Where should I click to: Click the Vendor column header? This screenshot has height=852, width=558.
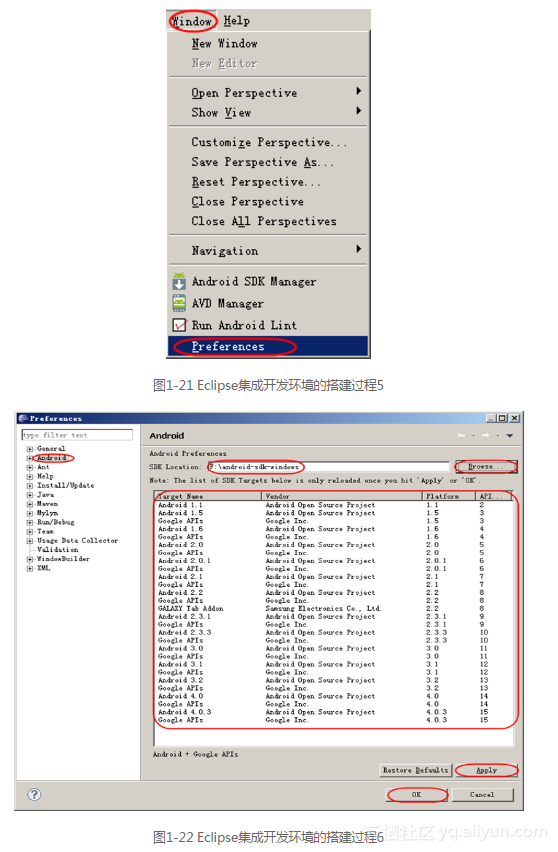click(342, 496)
